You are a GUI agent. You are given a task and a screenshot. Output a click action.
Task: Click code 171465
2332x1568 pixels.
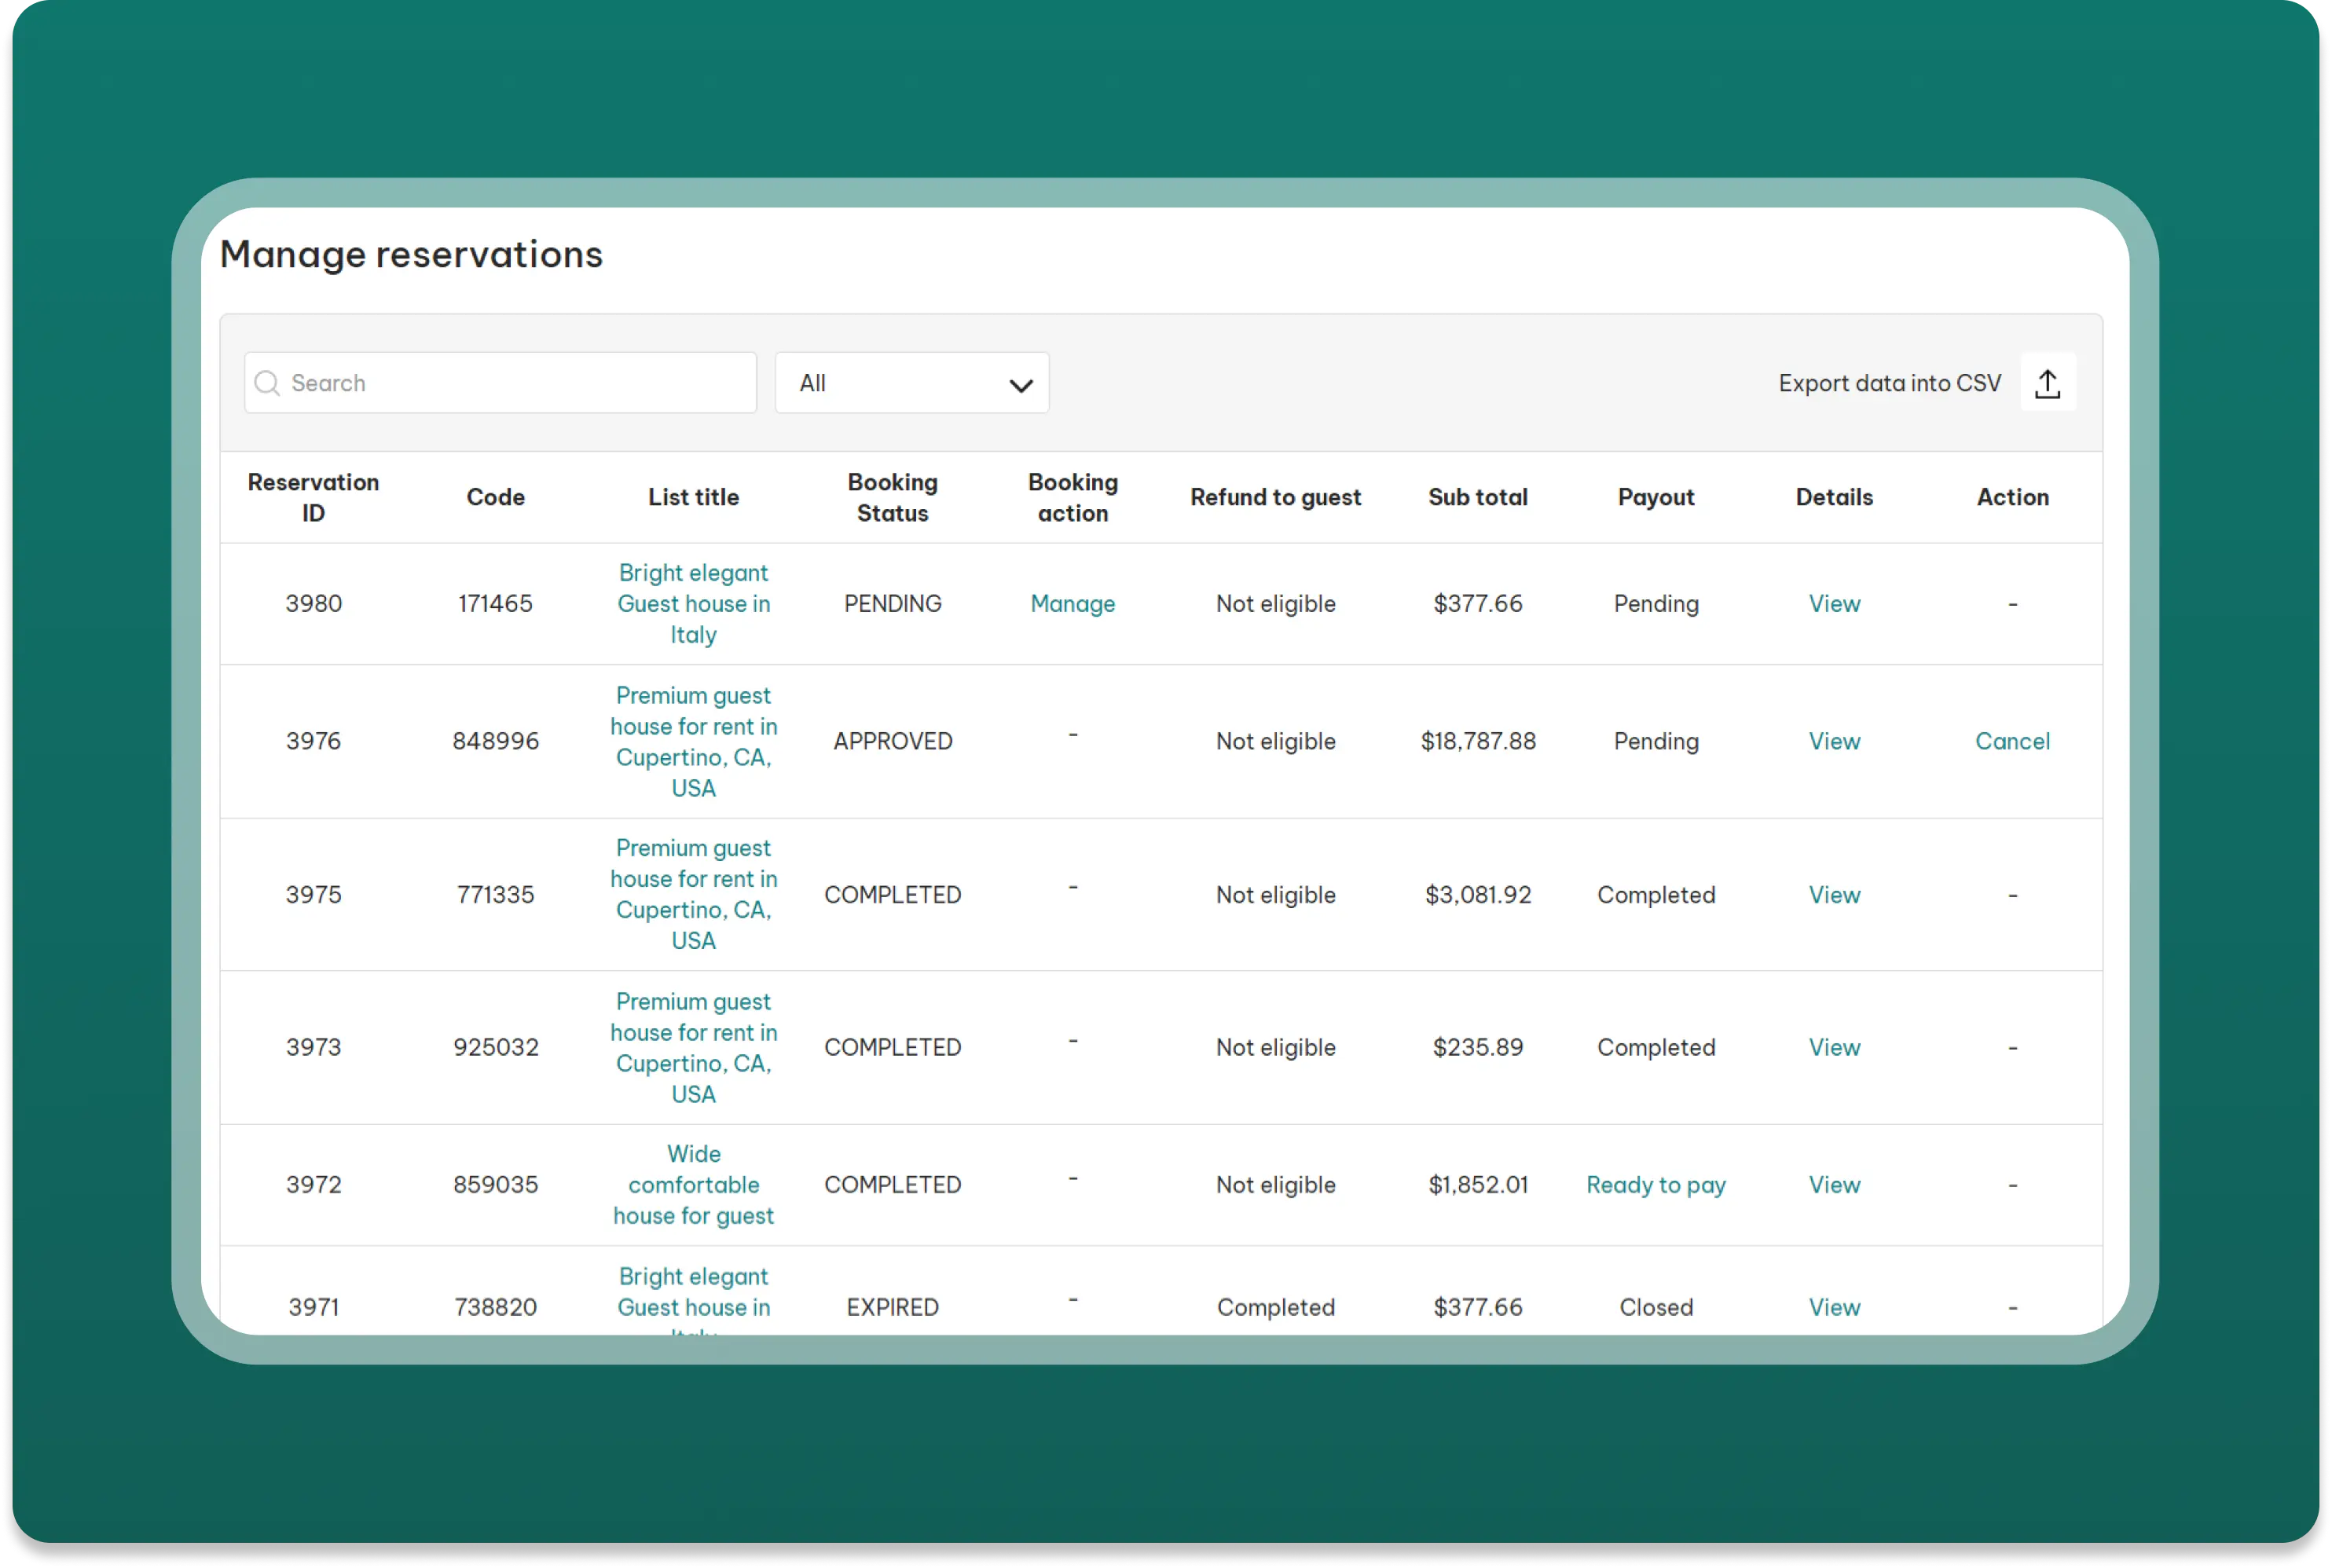pos(495,604)
